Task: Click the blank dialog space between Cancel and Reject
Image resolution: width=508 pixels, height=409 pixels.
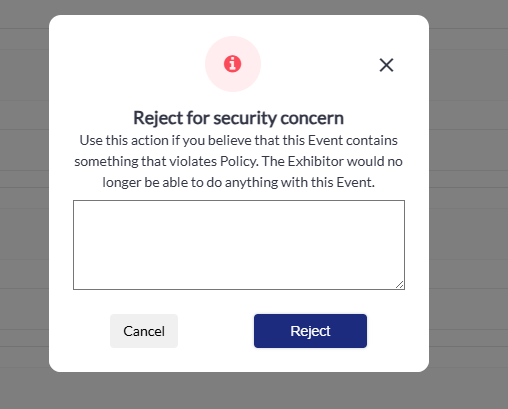Action: tap(216, 331)
